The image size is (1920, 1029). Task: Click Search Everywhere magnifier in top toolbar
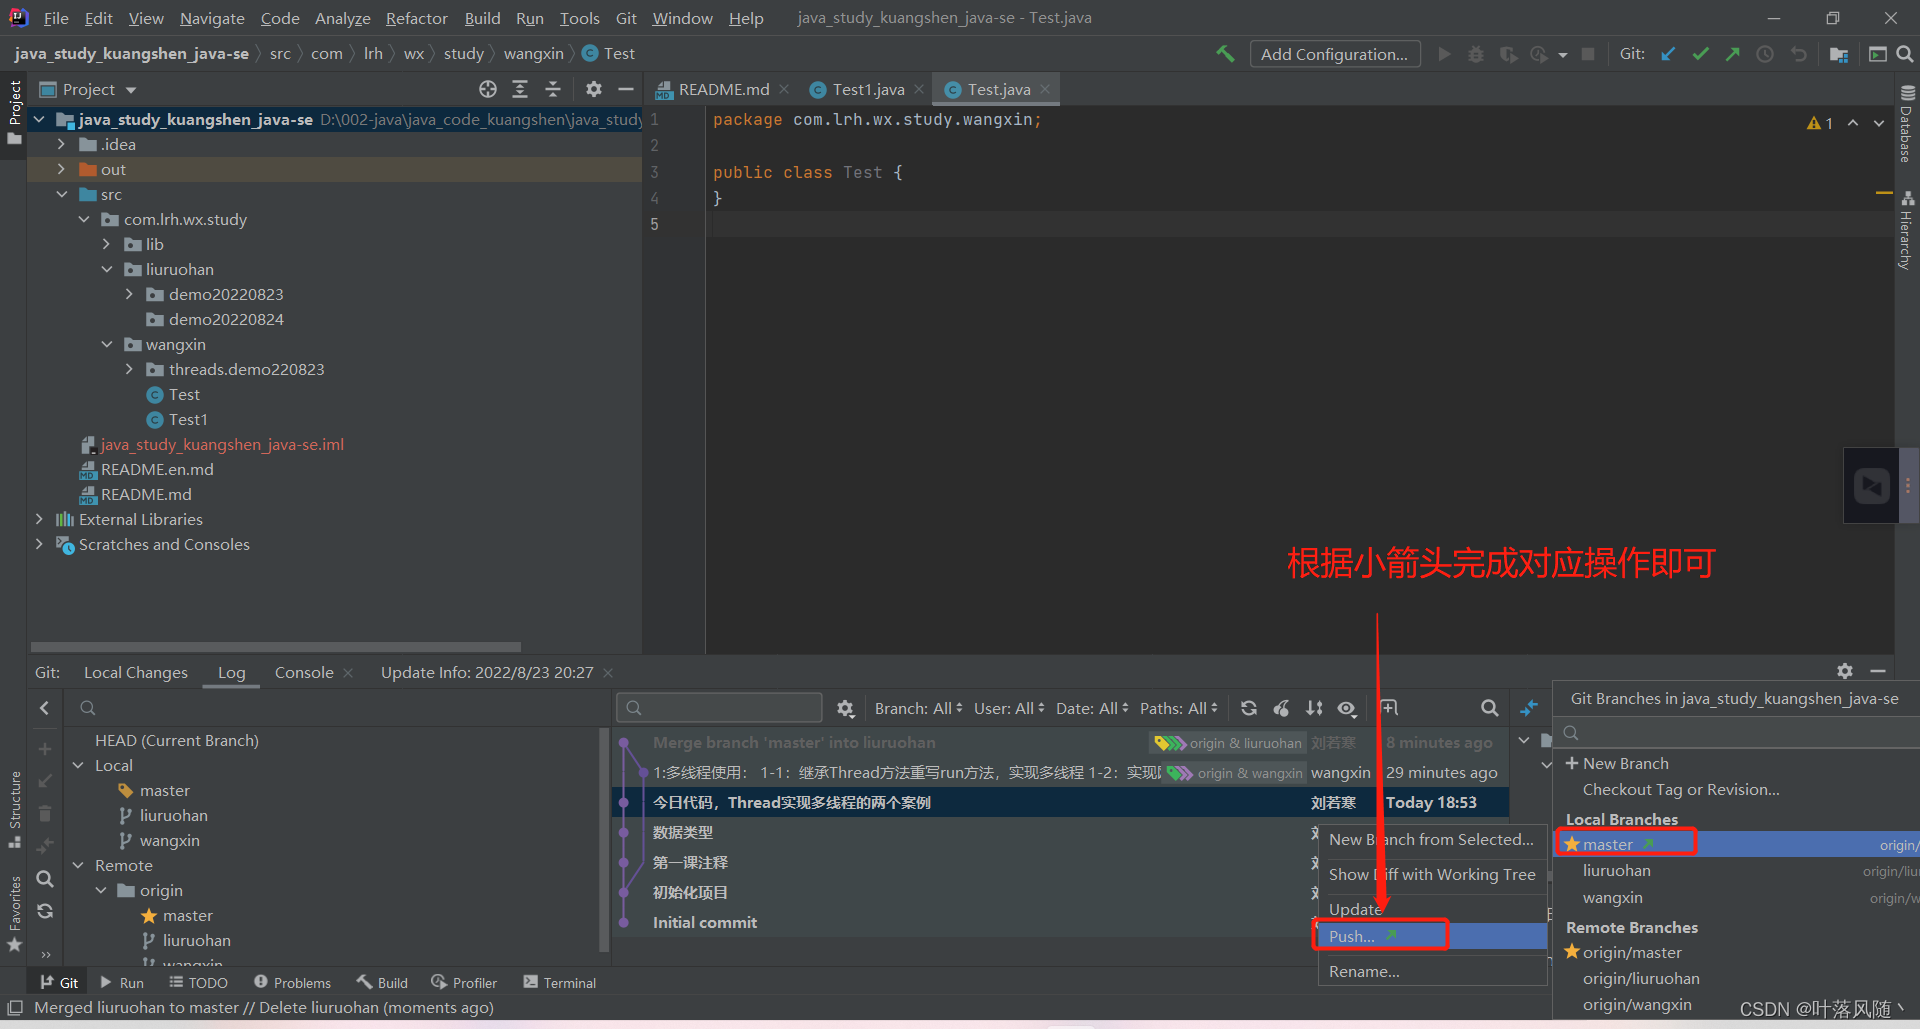point(1905,54)
